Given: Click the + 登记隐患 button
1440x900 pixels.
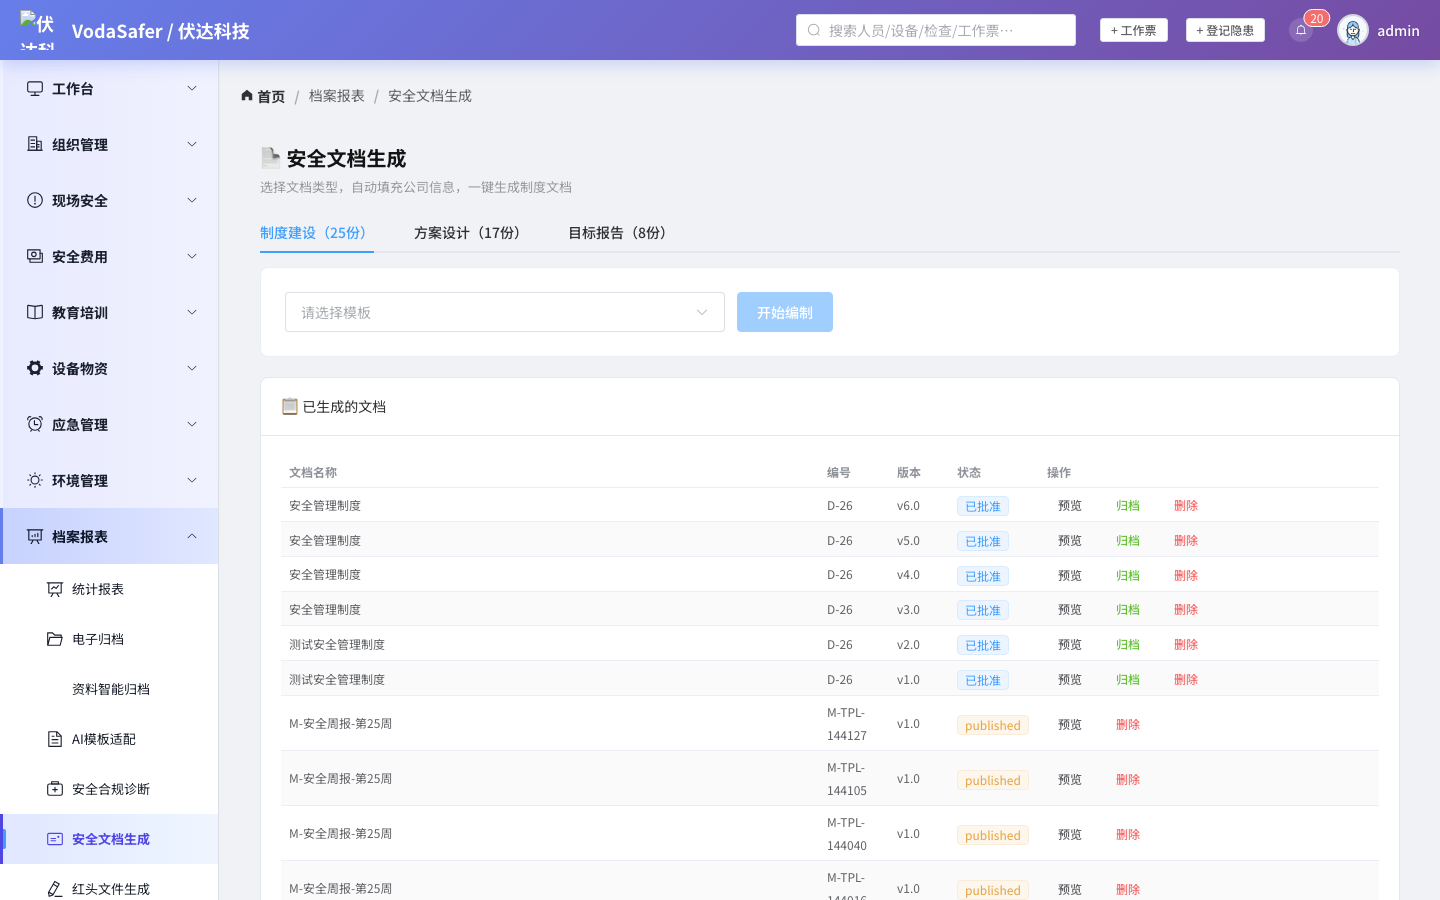Looking at the screenshot, I should 1225,30.
